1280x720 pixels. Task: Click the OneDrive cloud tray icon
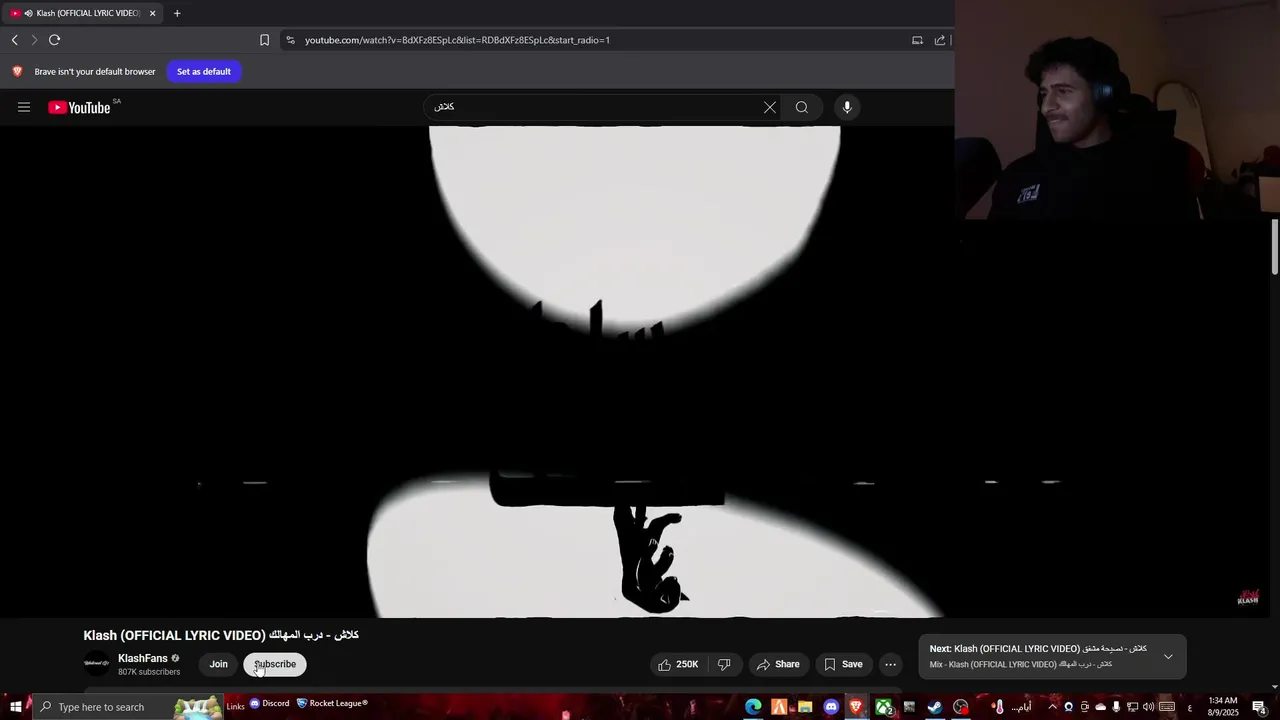[1100, 707]
